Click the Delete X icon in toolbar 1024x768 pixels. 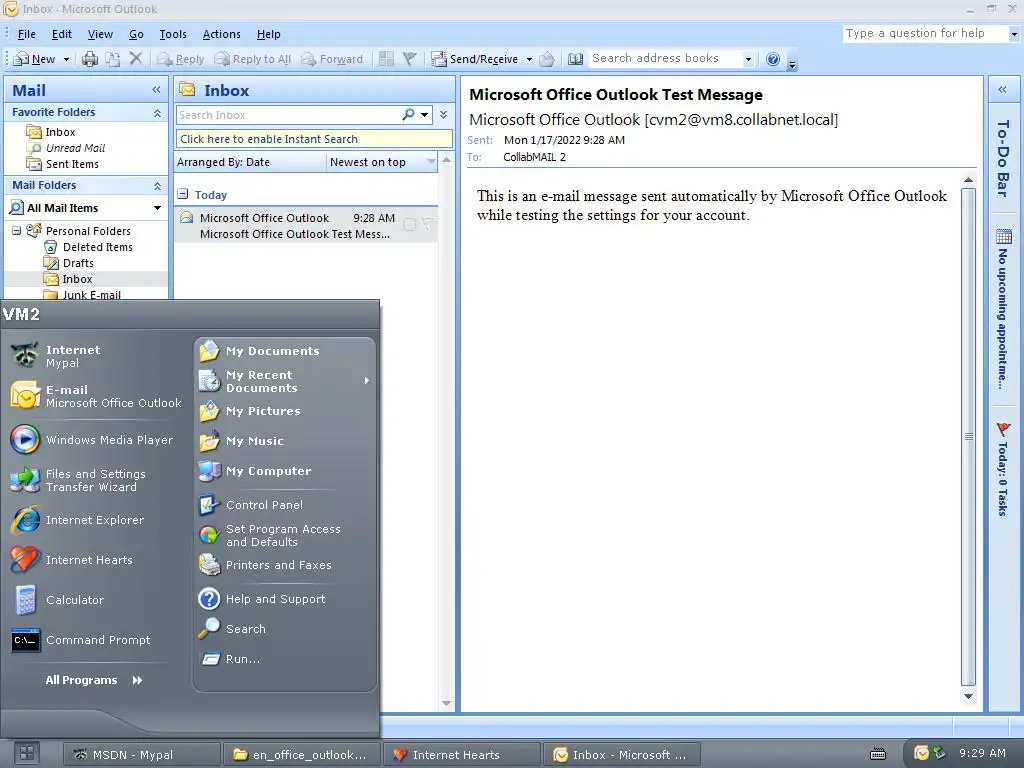tap(135, 59)
